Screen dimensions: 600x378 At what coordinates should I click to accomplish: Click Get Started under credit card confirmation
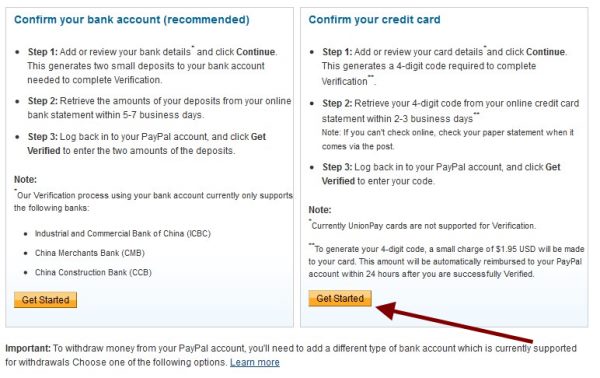coord(340,298)
